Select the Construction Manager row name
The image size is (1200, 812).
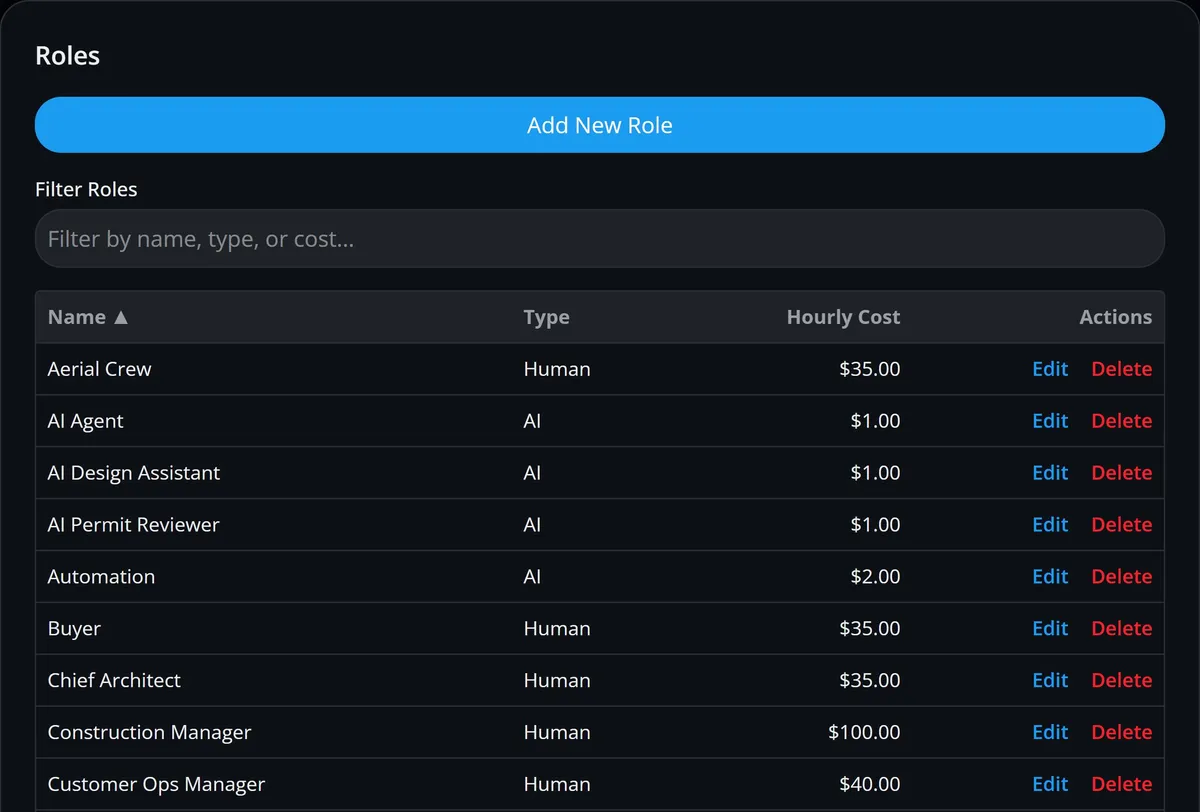coord(149,733)
